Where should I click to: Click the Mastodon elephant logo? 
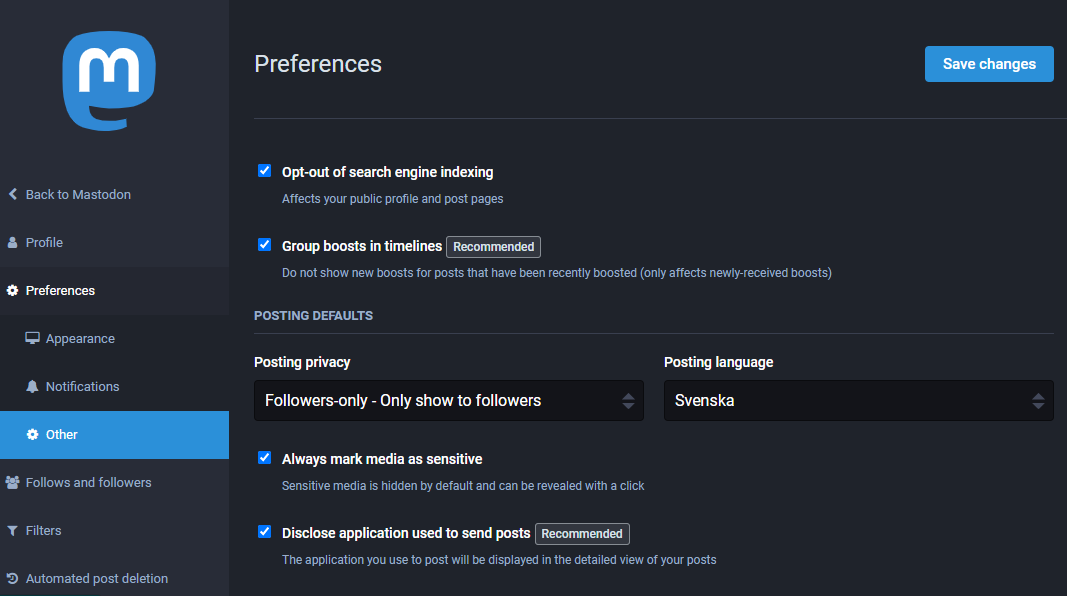click(x=109, y=81)
